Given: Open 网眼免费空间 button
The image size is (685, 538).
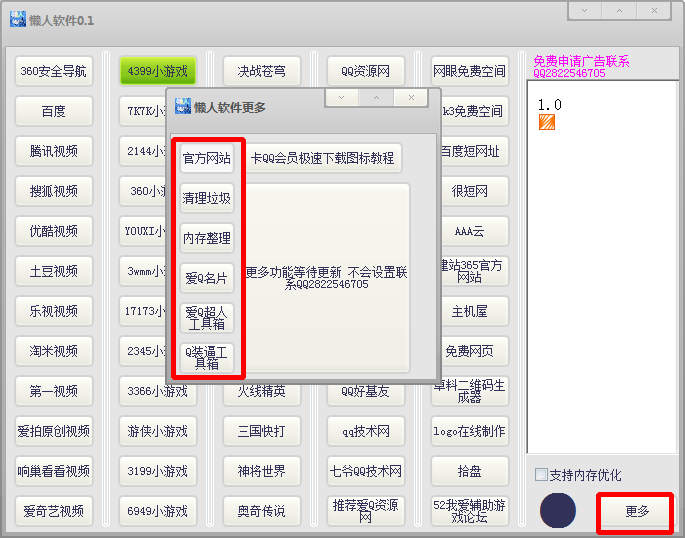Looking at the screenshot, I should click(470, 71).
